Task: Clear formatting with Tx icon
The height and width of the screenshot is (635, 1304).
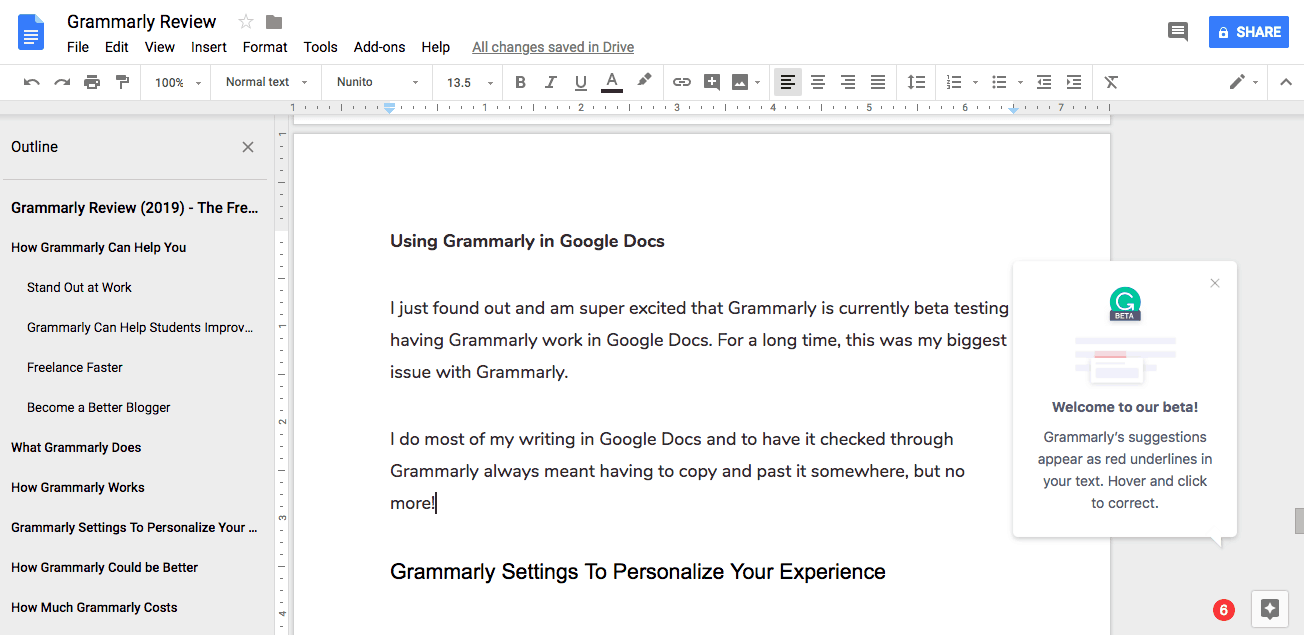Action: point(1111,82)
